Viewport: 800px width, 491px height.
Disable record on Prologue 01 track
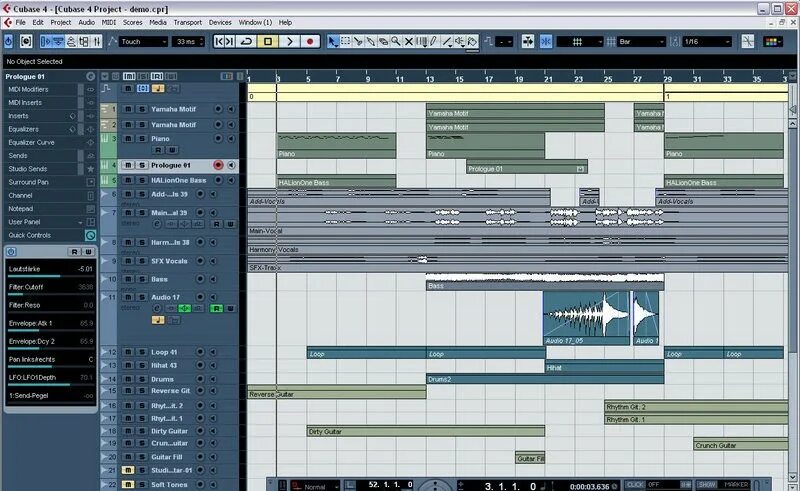[x=218, y=165]
